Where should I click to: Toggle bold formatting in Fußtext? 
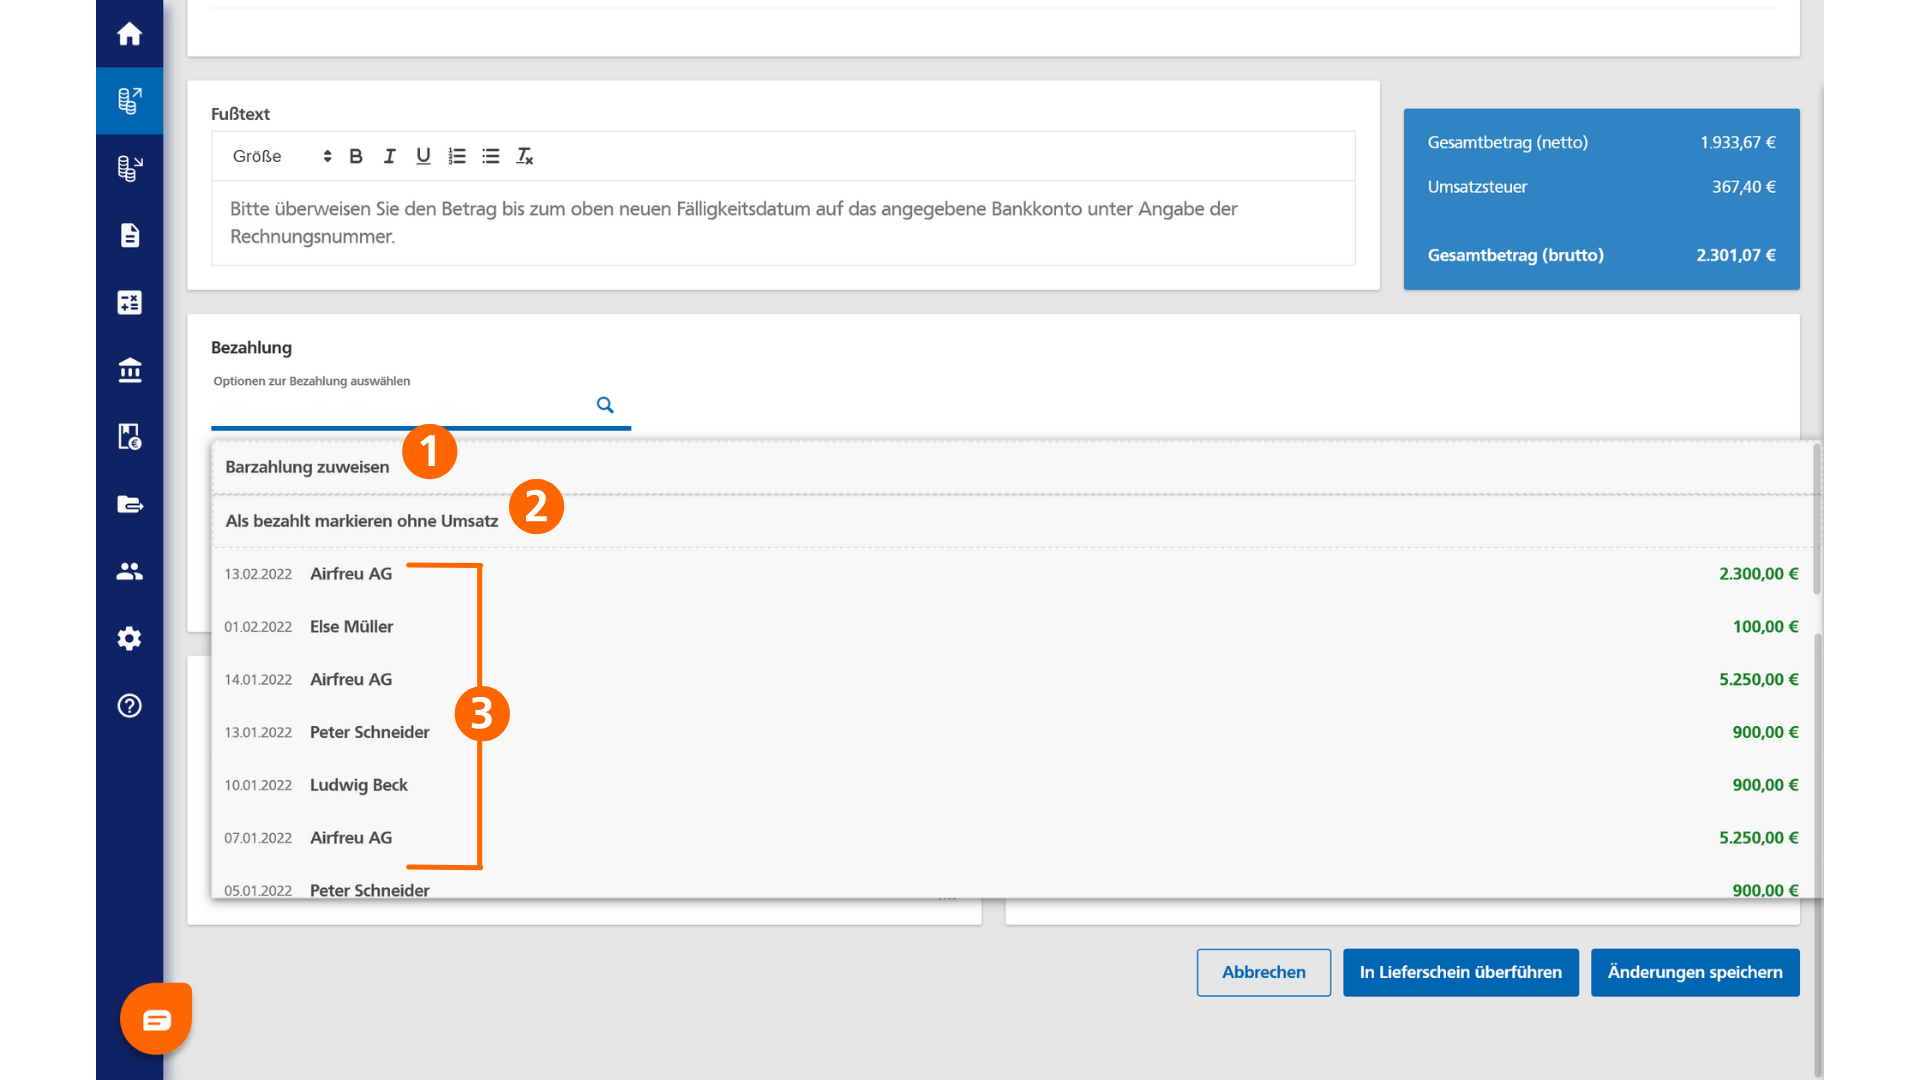click(x=356, y=156)
